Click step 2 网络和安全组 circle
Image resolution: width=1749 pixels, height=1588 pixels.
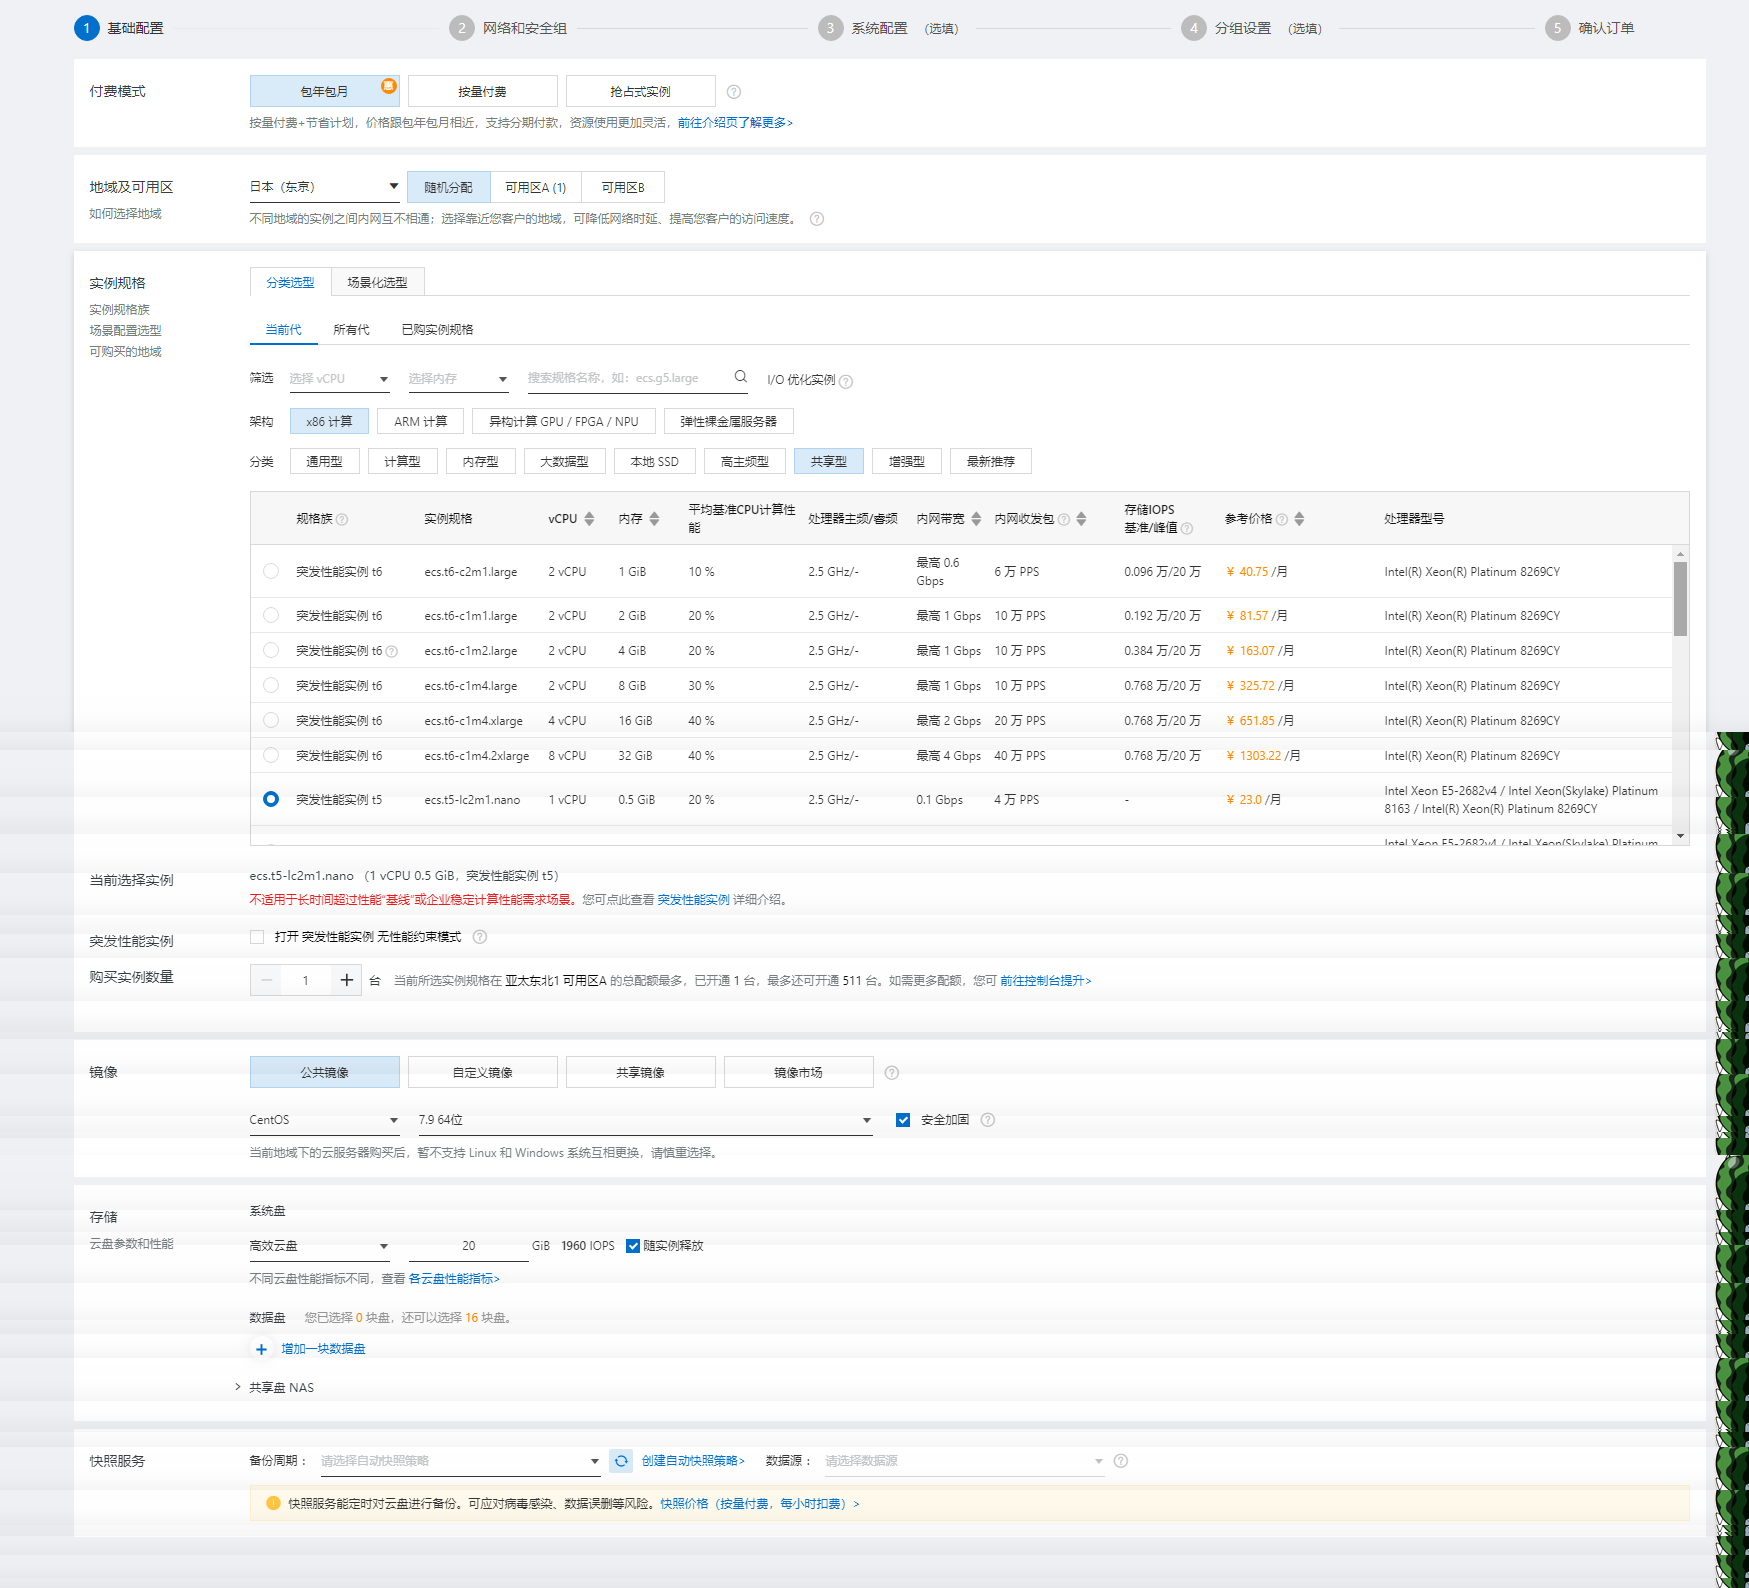[461, 28]
